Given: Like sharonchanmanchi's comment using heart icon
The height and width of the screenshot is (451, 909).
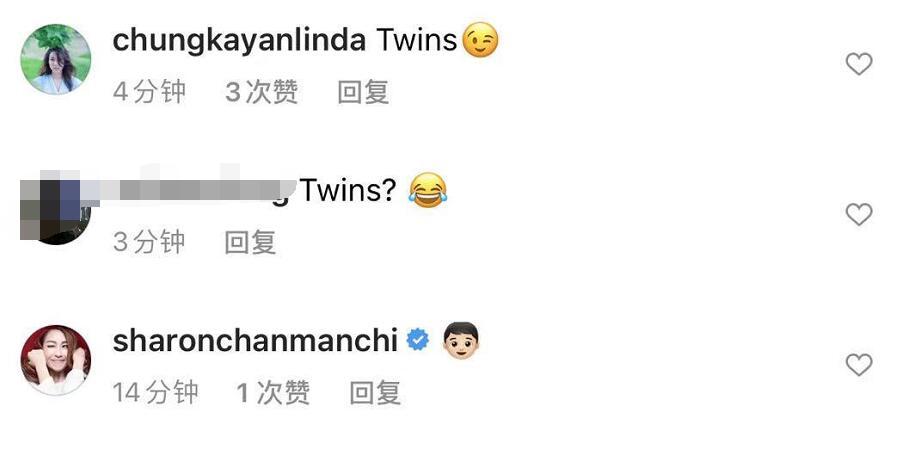Looking at the screenshot, I should (859, 365).
